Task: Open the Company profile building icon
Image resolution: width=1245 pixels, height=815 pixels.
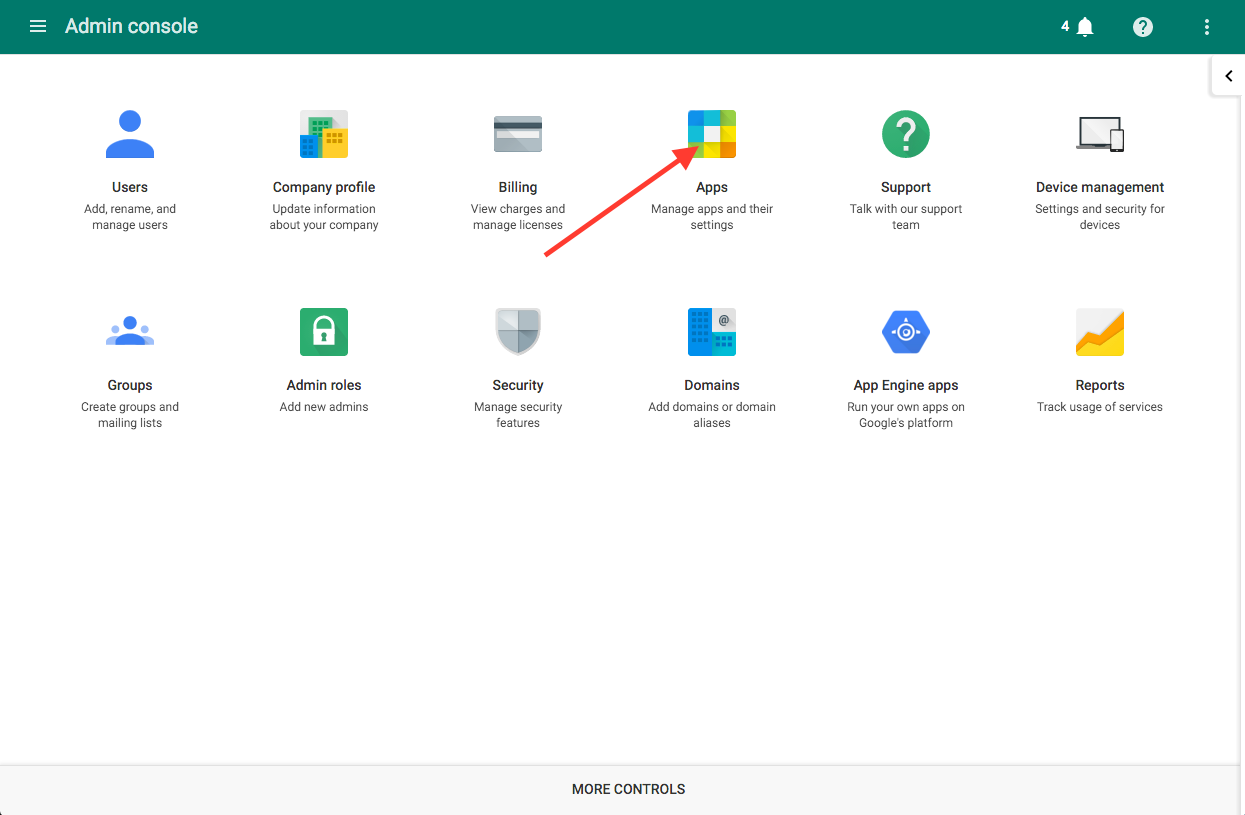Action: 324,134
